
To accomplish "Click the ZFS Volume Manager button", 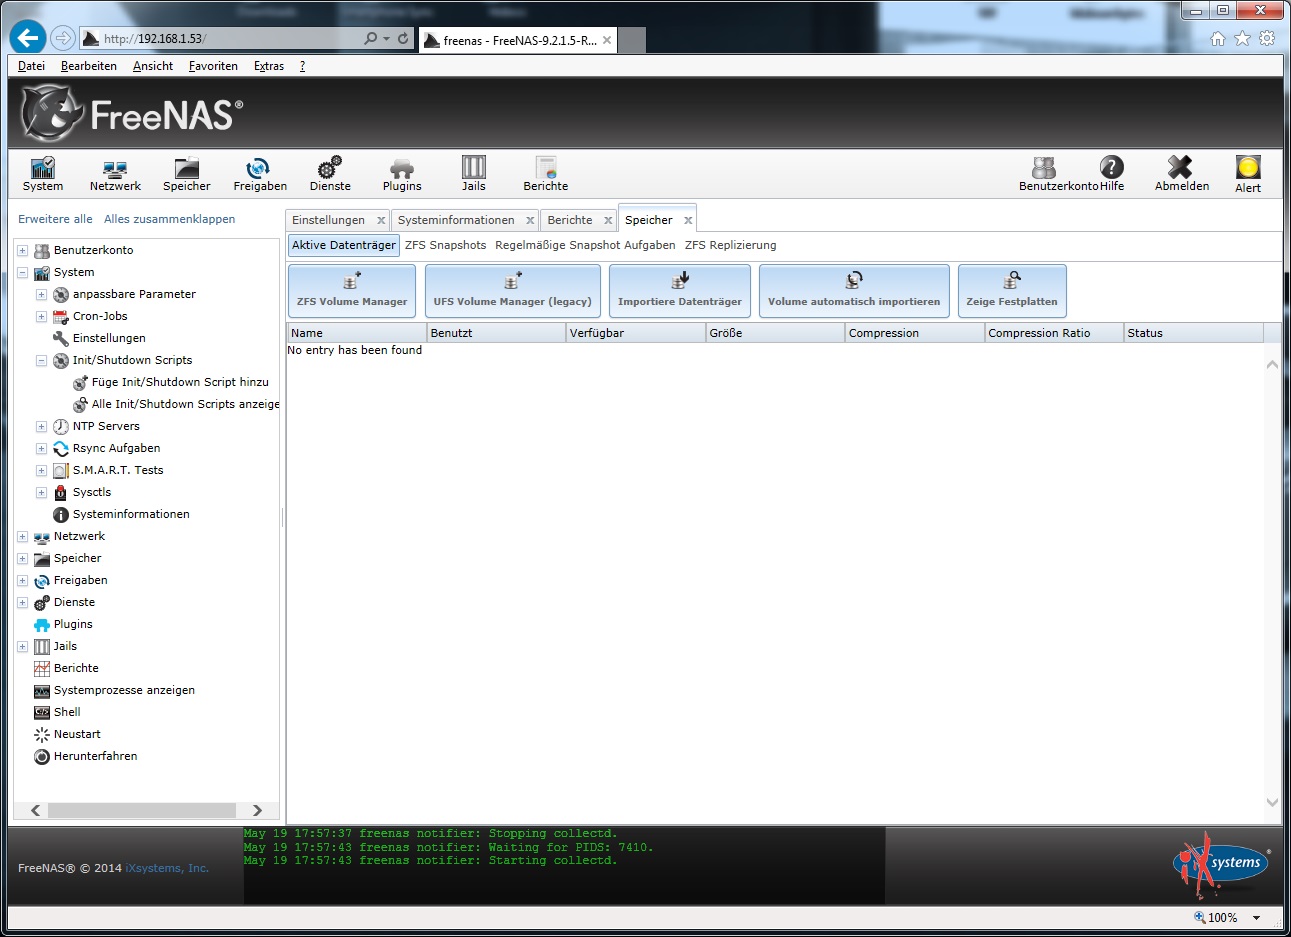I will coord(352,291).
